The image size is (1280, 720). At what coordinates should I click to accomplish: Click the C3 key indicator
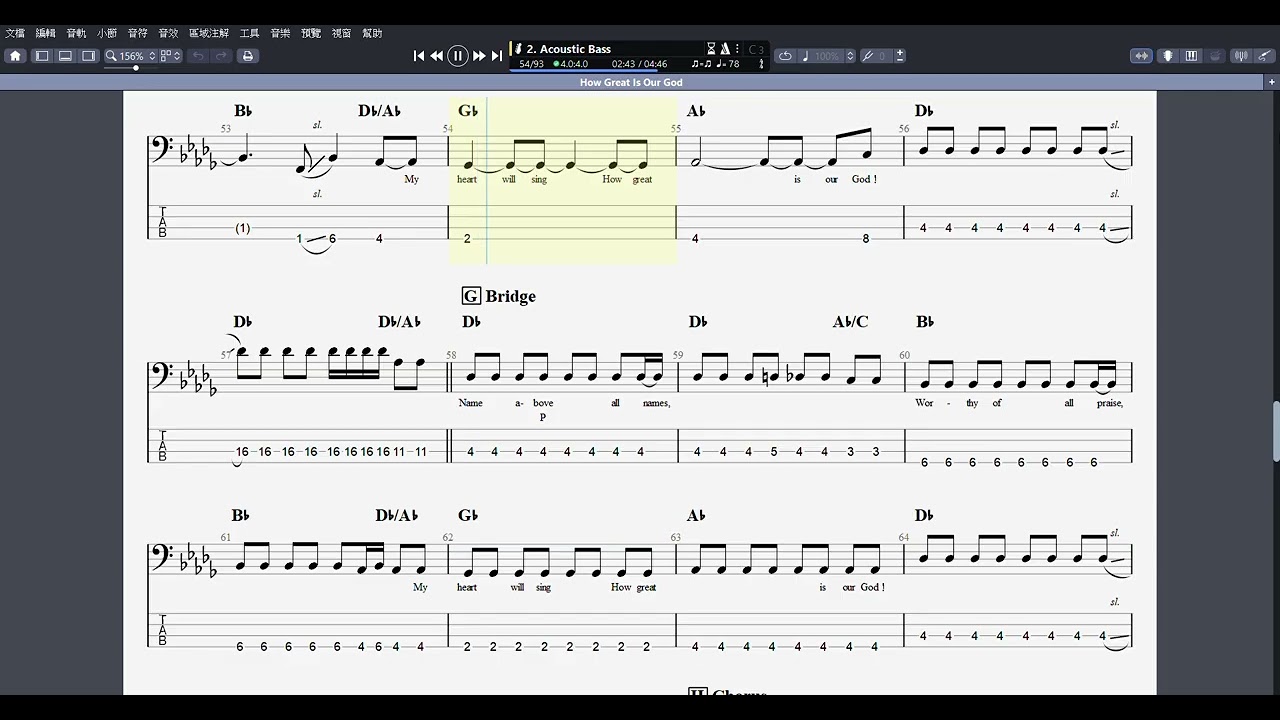[756, 49]
